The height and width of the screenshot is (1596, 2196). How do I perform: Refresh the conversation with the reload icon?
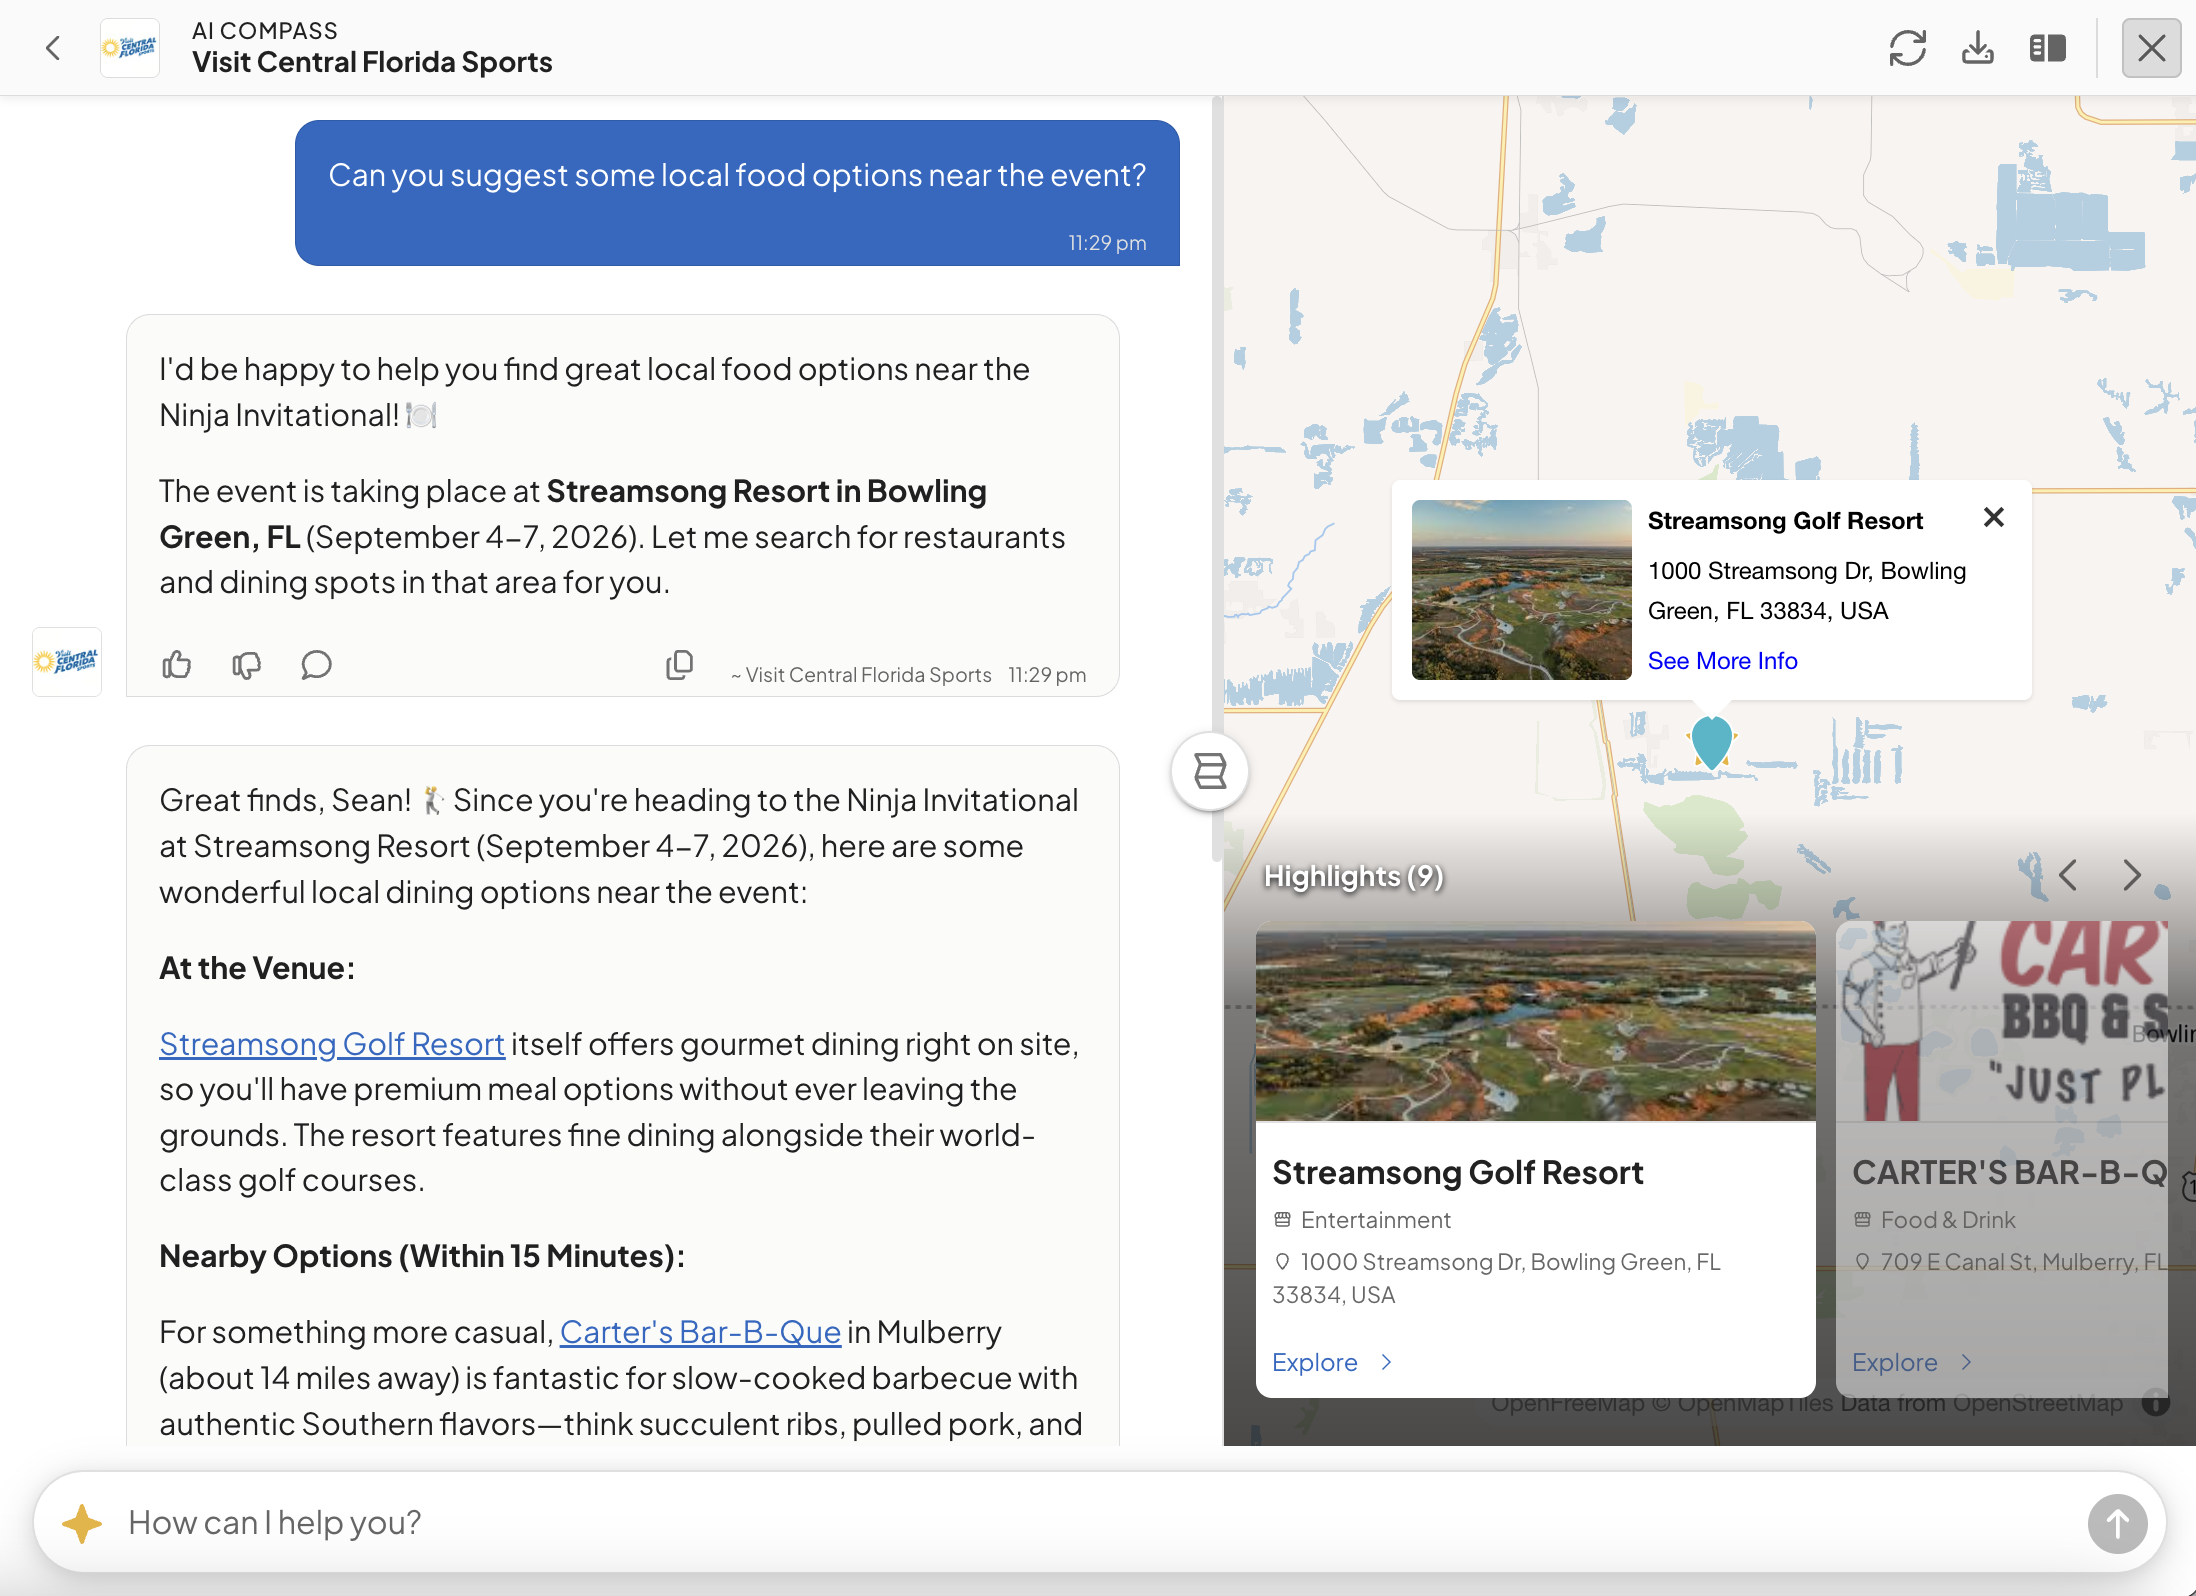1907,47
